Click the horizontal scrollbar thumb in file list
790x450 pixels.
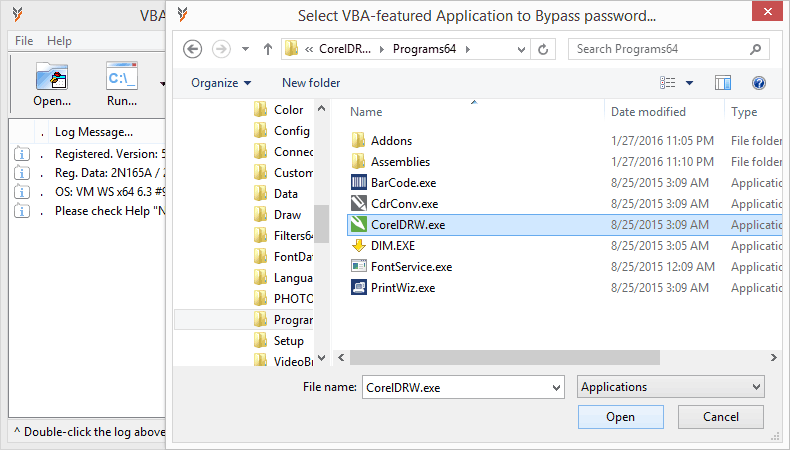(505, 357)
